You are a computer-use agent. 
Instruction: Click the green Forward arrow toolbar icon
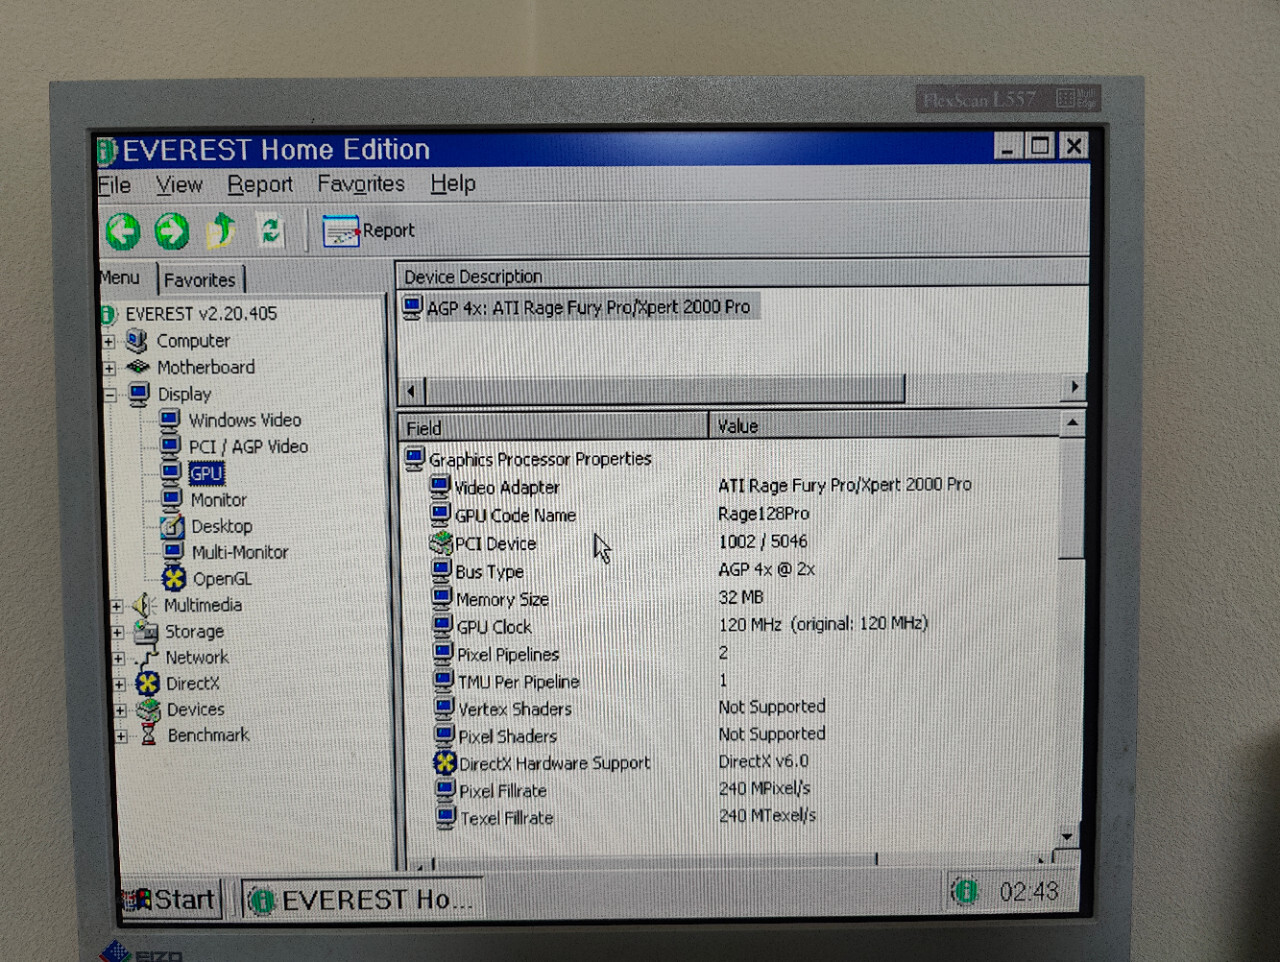(171, 231)
